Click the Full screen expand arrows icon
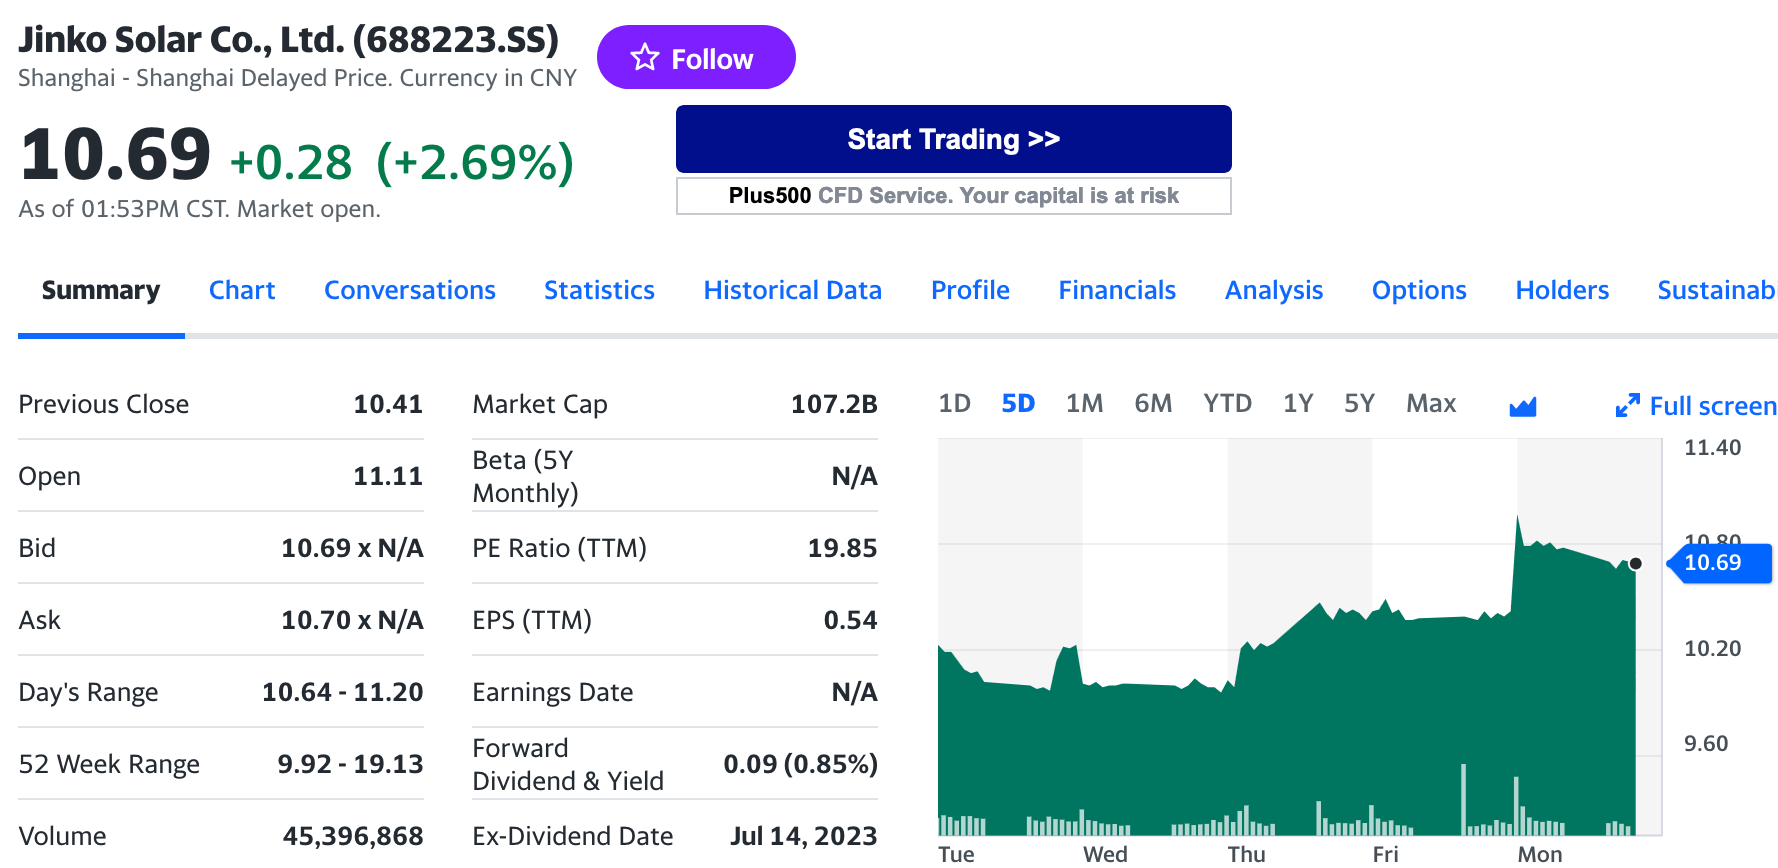The width and height of the screenshot is (1778, 868). (1627, 405)
